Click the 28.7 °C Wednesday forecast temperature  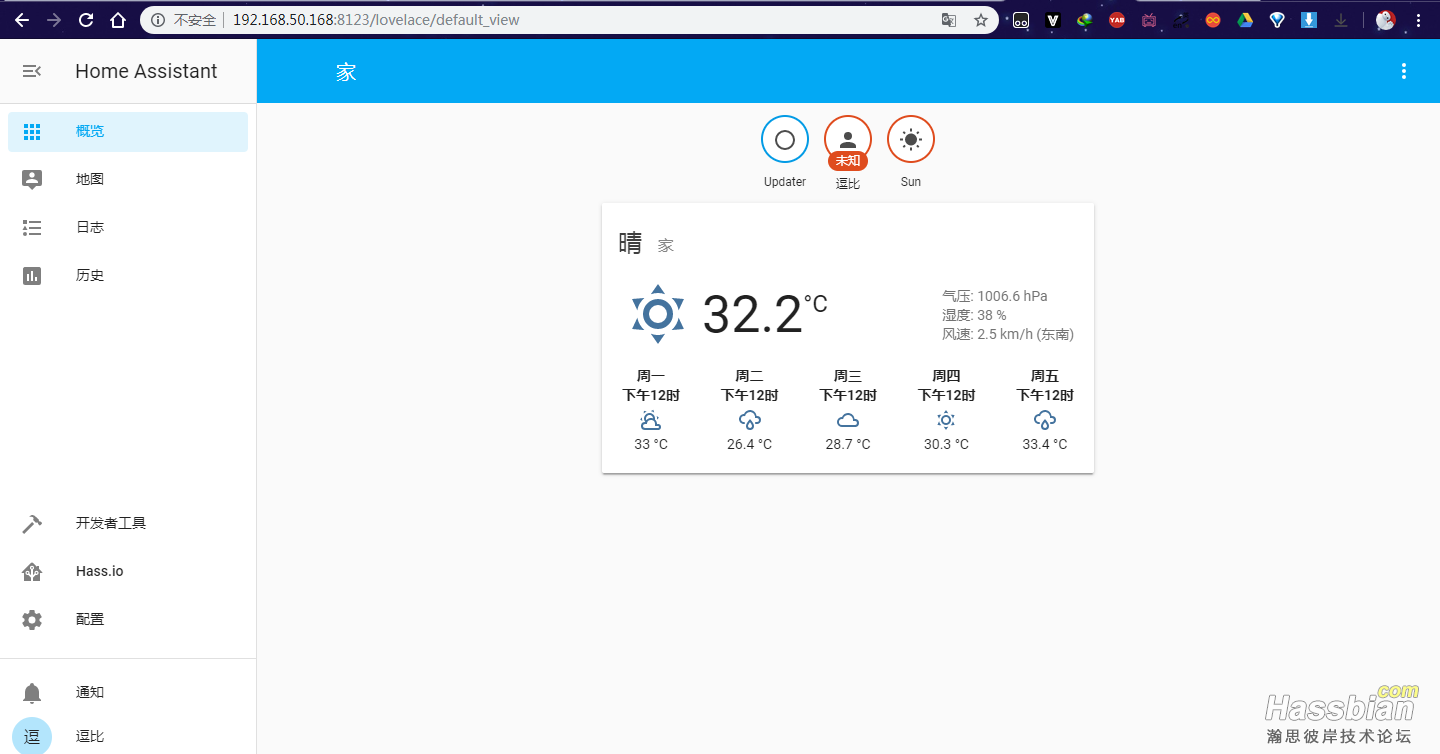coord(848,444)
